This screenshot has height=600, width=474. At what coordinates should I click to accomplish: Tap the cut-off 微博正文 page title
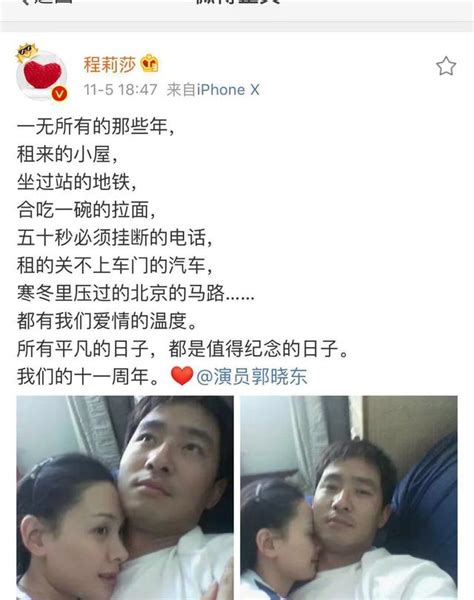[237, 2]
